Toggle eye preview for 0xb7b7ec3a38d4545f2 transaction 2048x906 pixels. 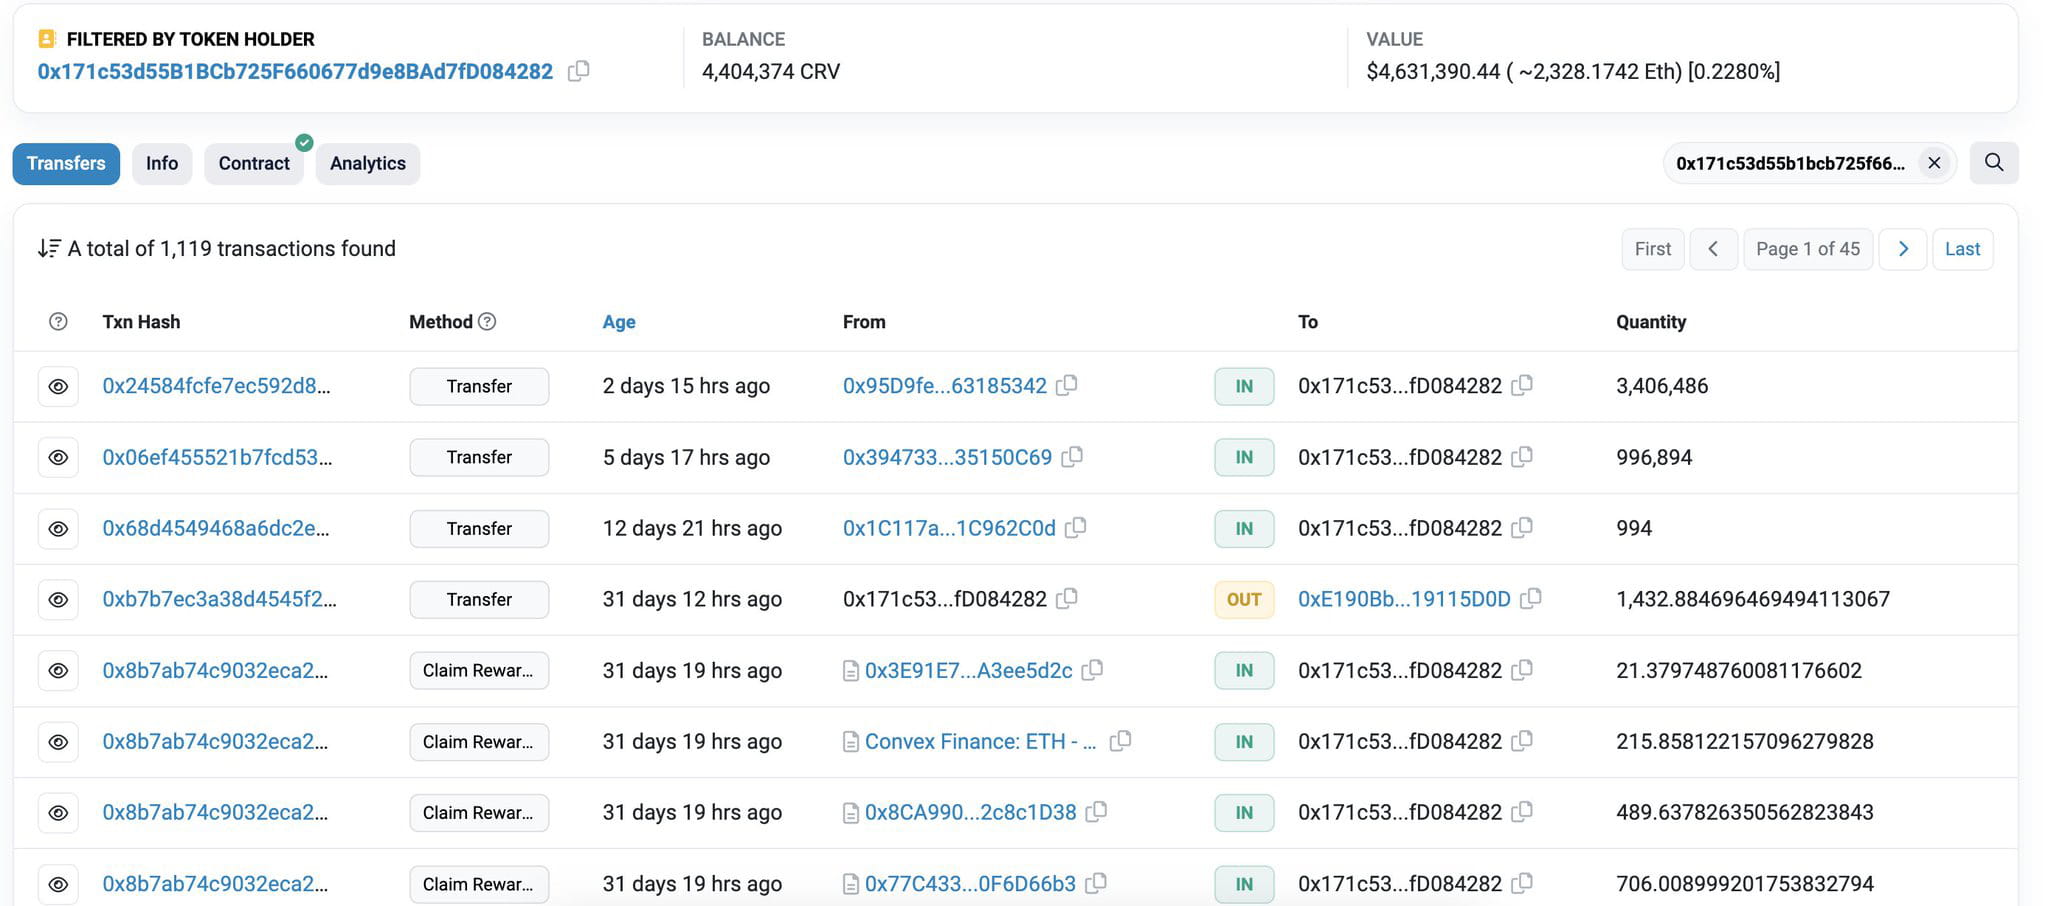click(x=58, y=599)
